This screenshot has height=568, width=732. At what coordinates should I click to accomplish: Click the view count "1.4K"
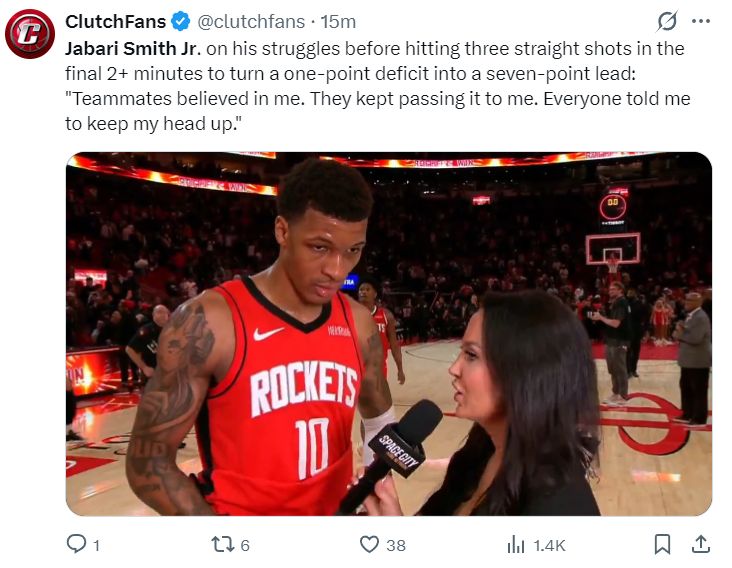click(x=549, y=545)
